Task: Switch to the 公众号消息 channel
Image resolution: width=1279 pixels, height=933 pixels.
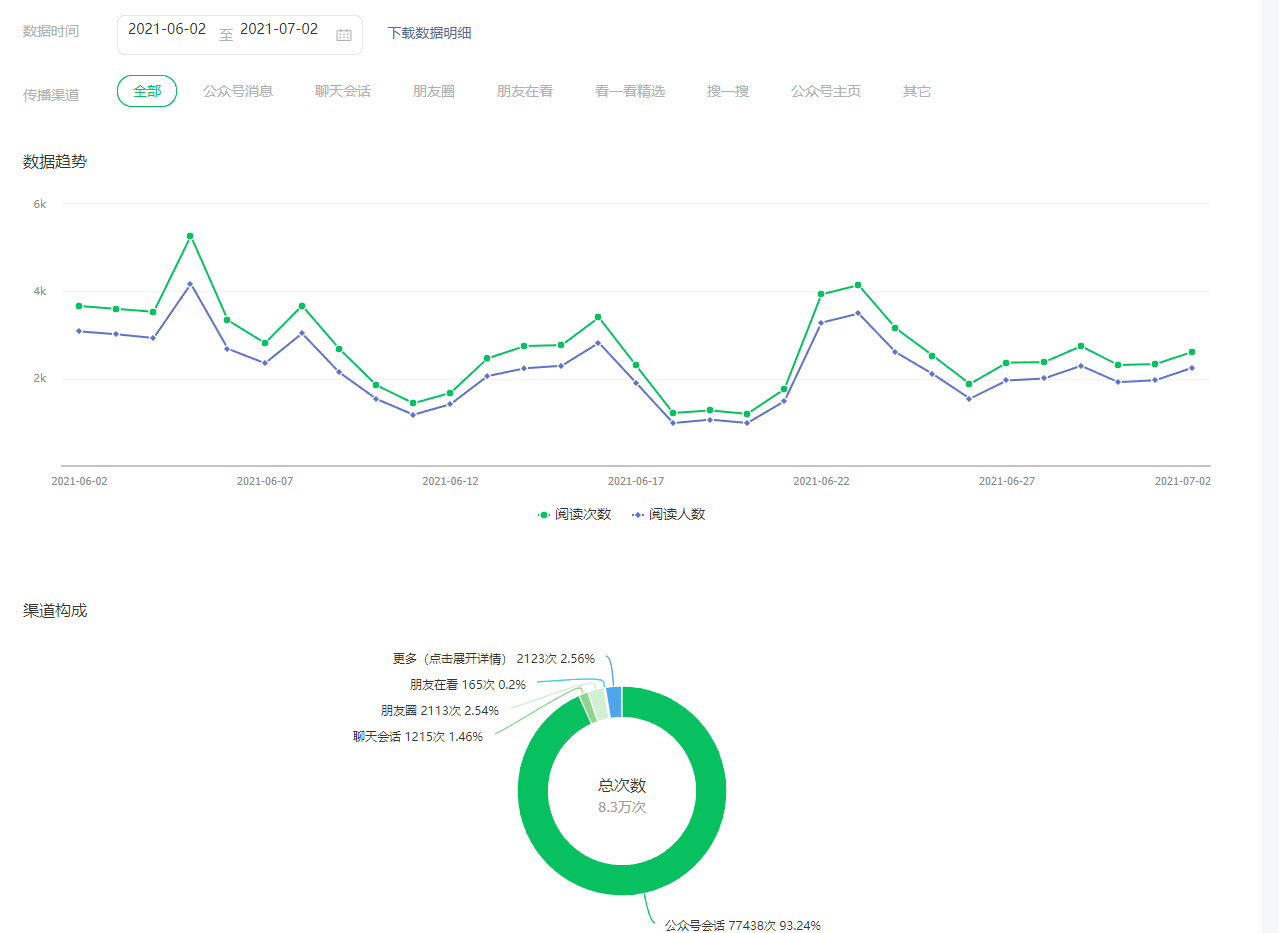Action: pyautogui.click(x=238, y=91)
